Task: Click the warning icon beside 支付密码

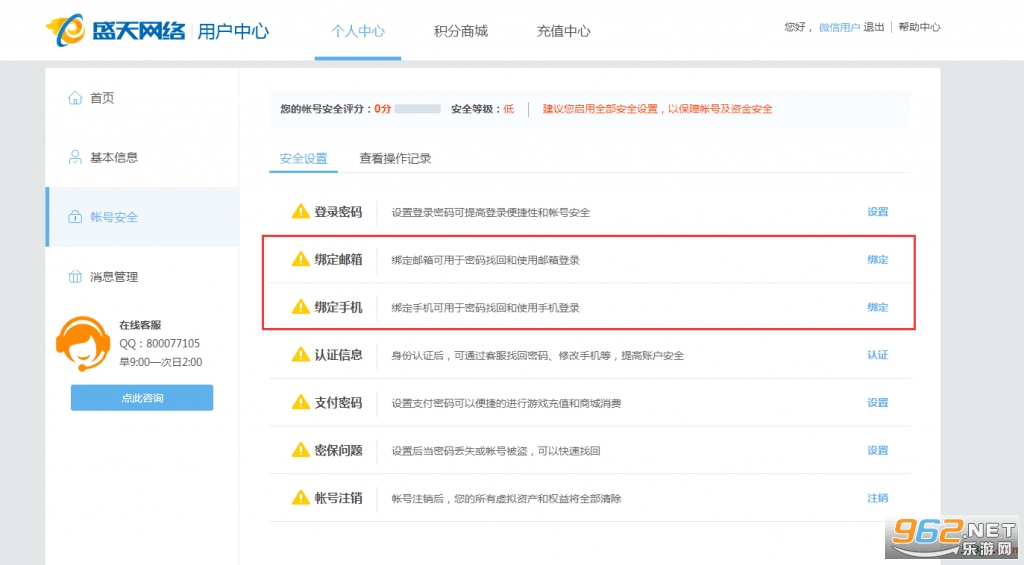Action: 300,402
